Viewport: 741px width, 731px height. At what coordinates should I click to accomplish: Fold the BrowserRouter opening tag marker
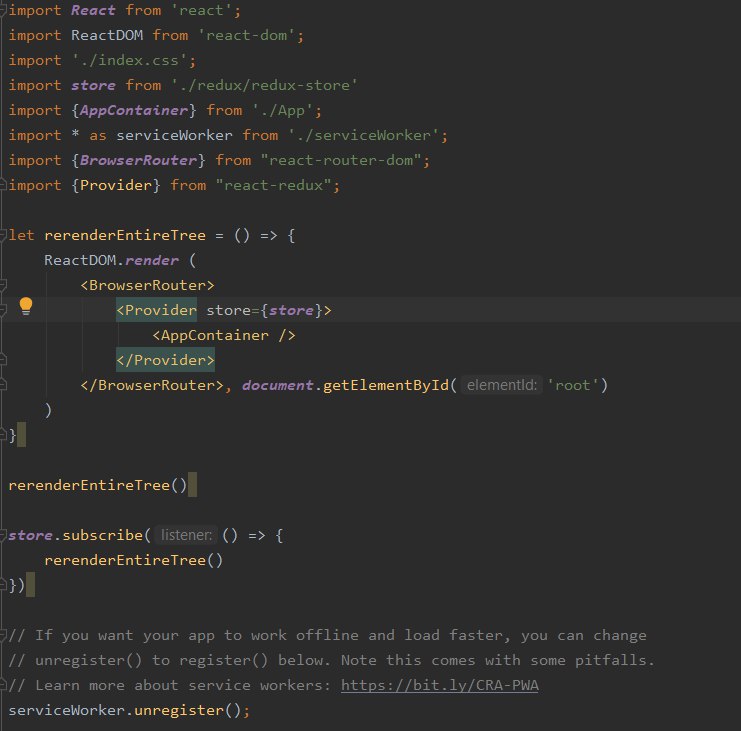point(3,285)
